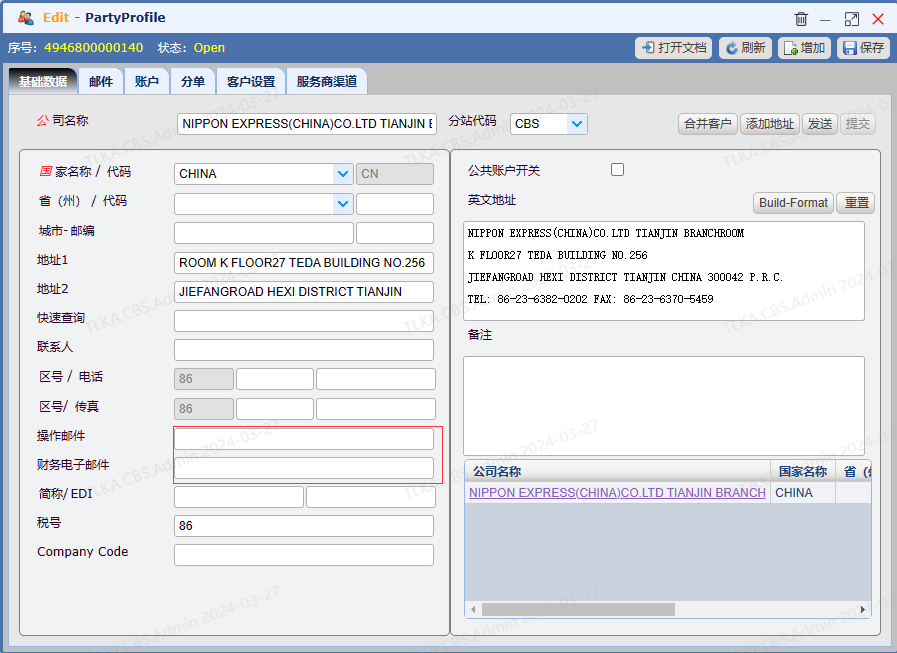Click the 保存 save button
This screenshot has width=897, height=653.
tap(863, 48)
